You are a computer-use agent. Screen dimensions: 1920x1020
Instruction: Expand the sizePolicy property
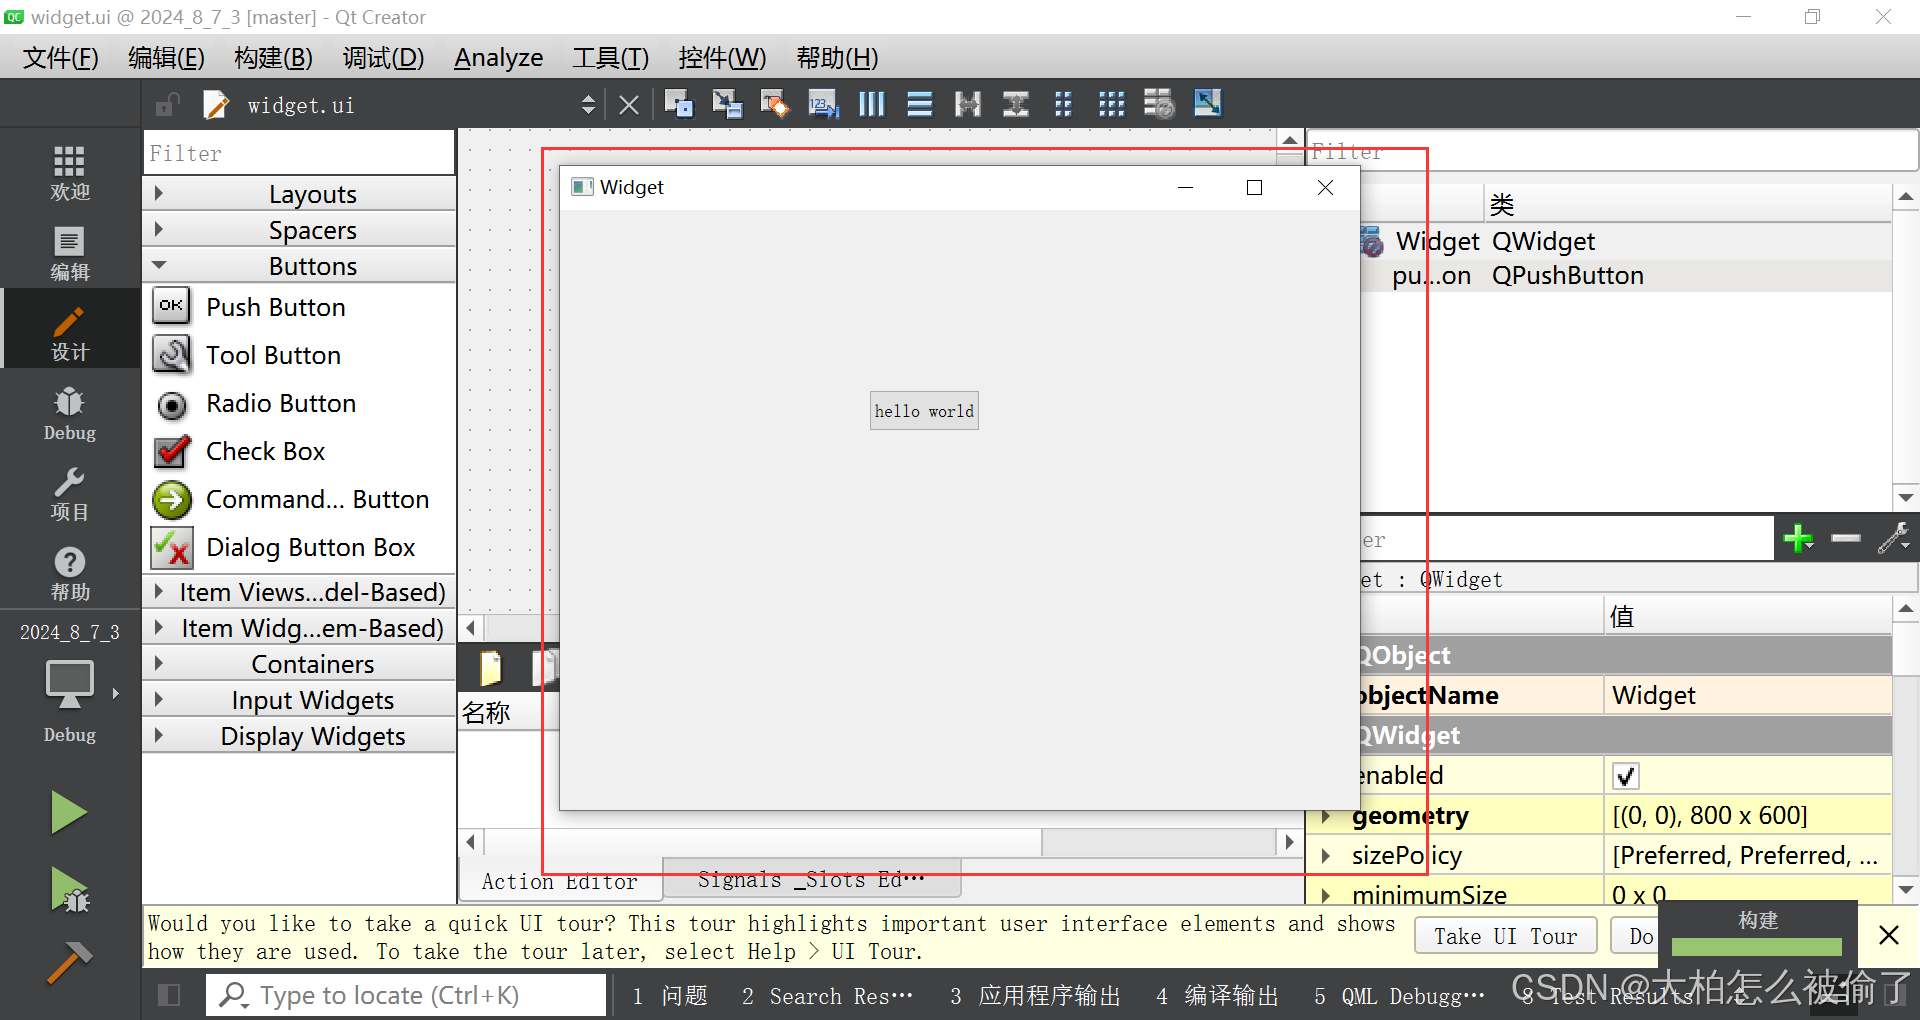coord(1326,856)
